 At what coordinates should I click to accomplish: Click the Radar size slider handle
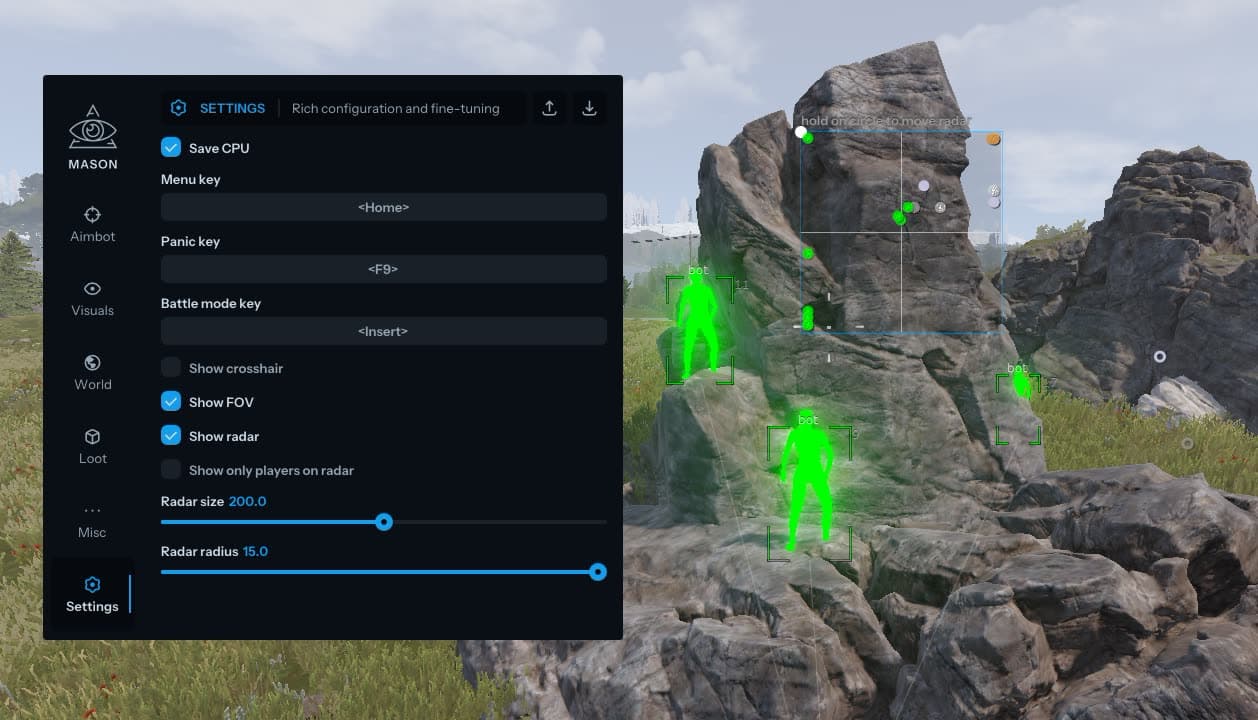[x=384, y=522]
